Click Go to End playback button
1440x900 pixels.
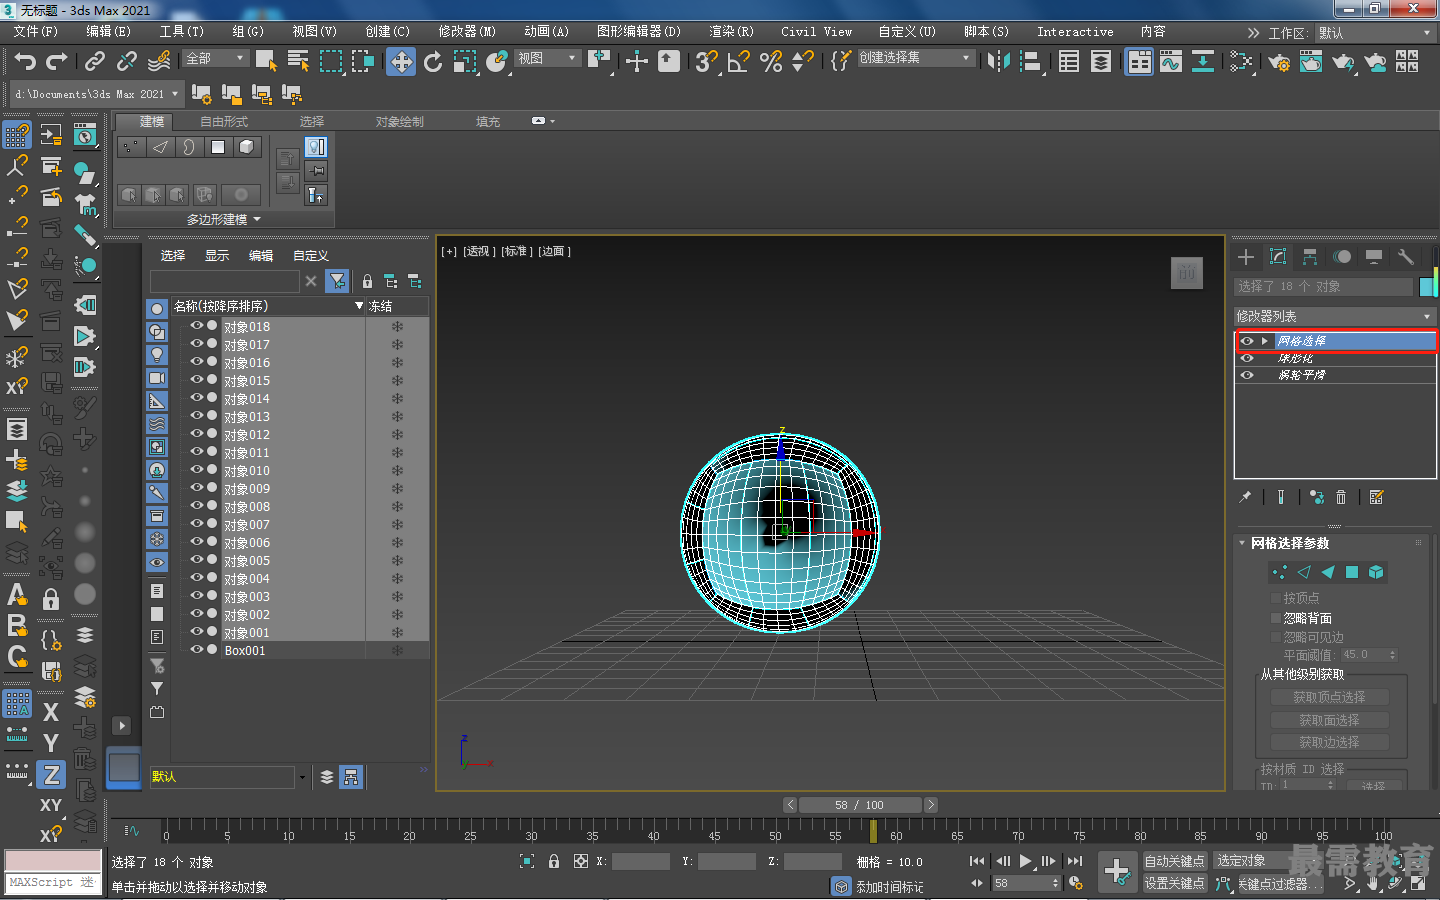tap(1075, 861)
